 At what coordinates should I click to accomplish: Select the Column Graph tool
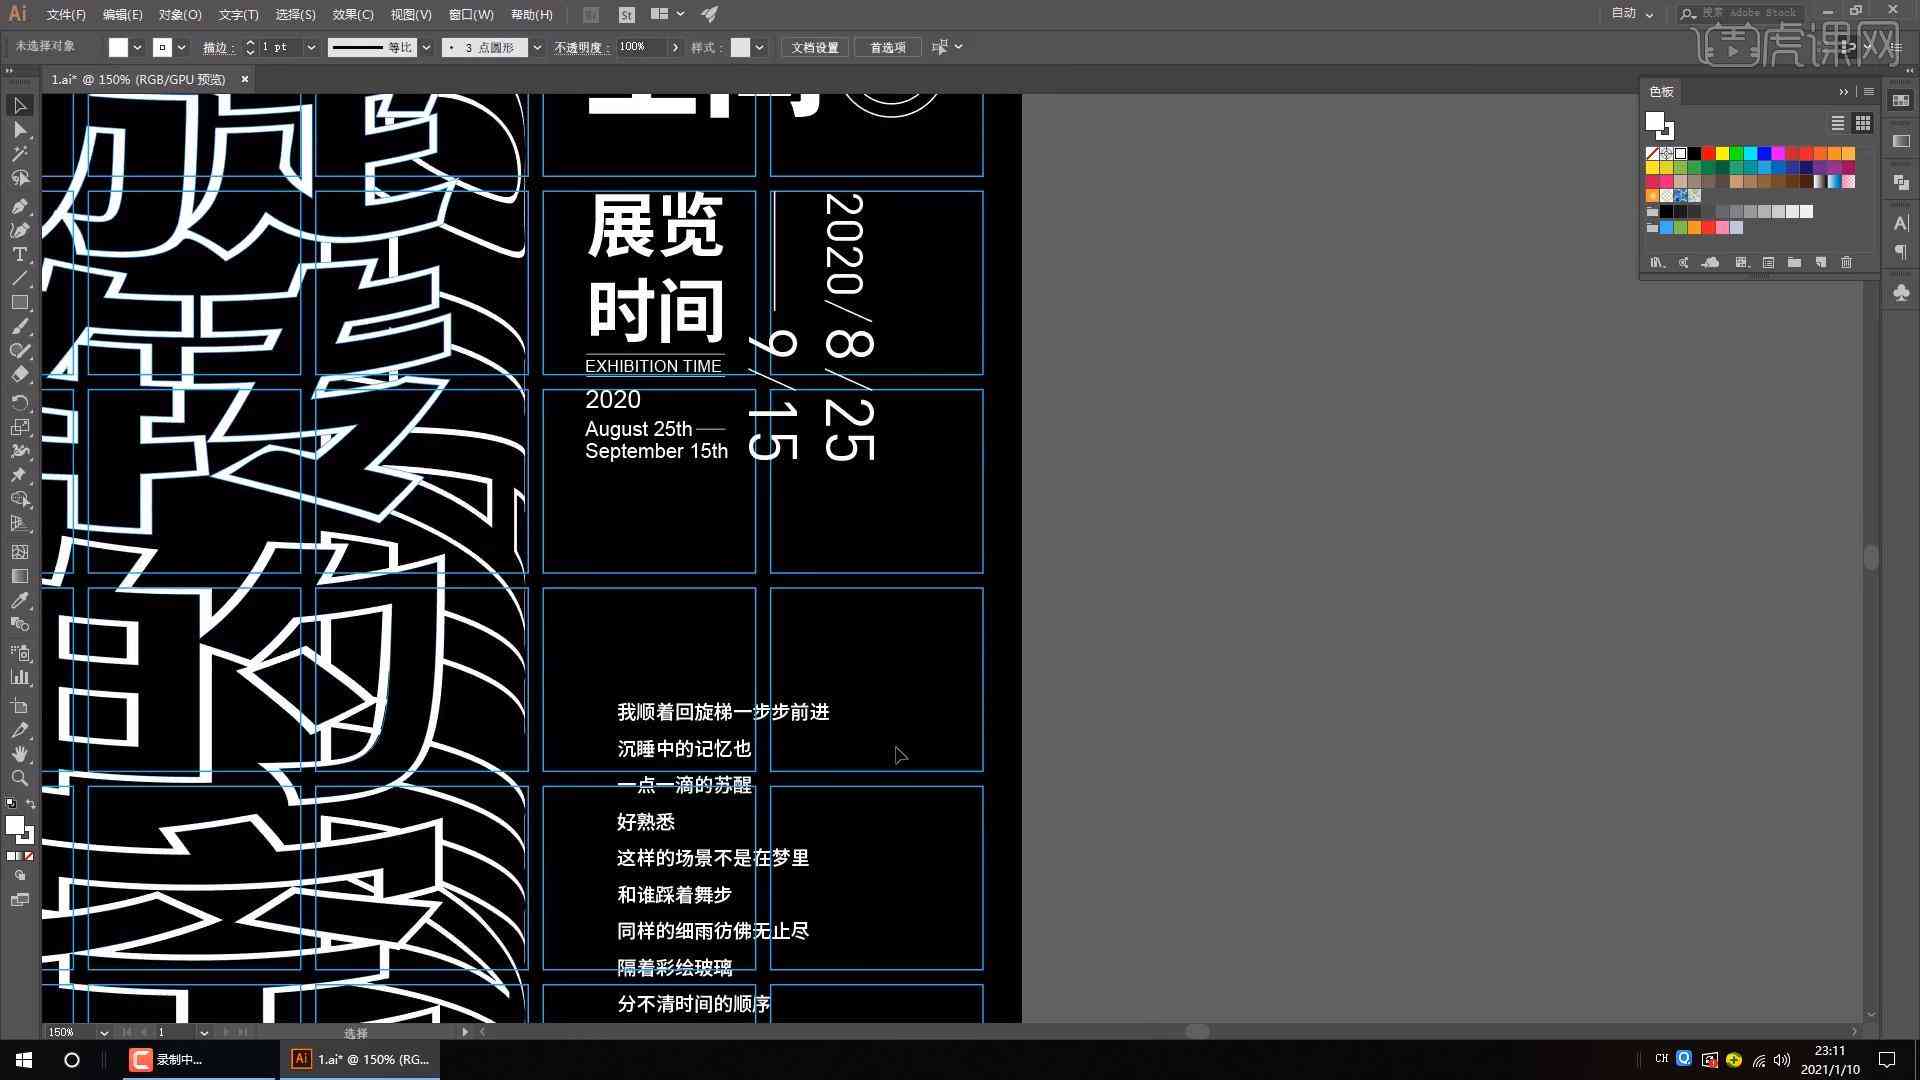click(x=19, y=677)
